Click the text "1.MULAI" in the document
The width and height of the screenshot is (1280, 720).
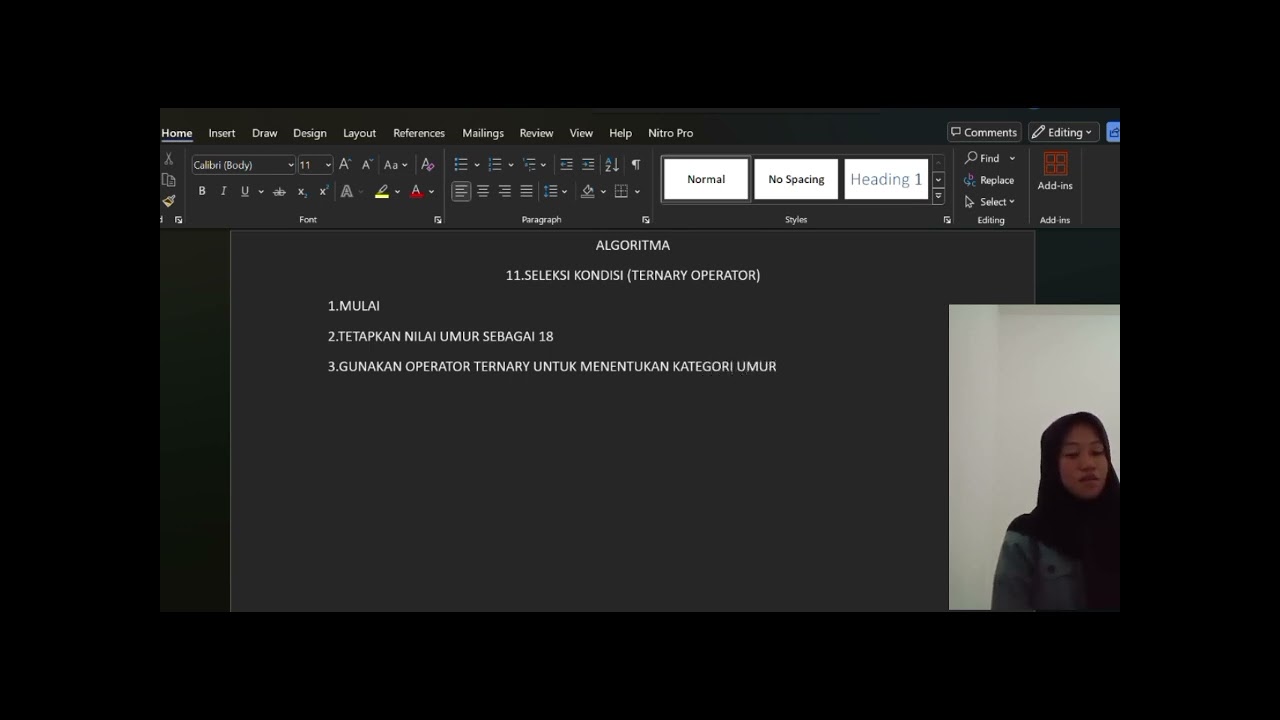[354, 306]
